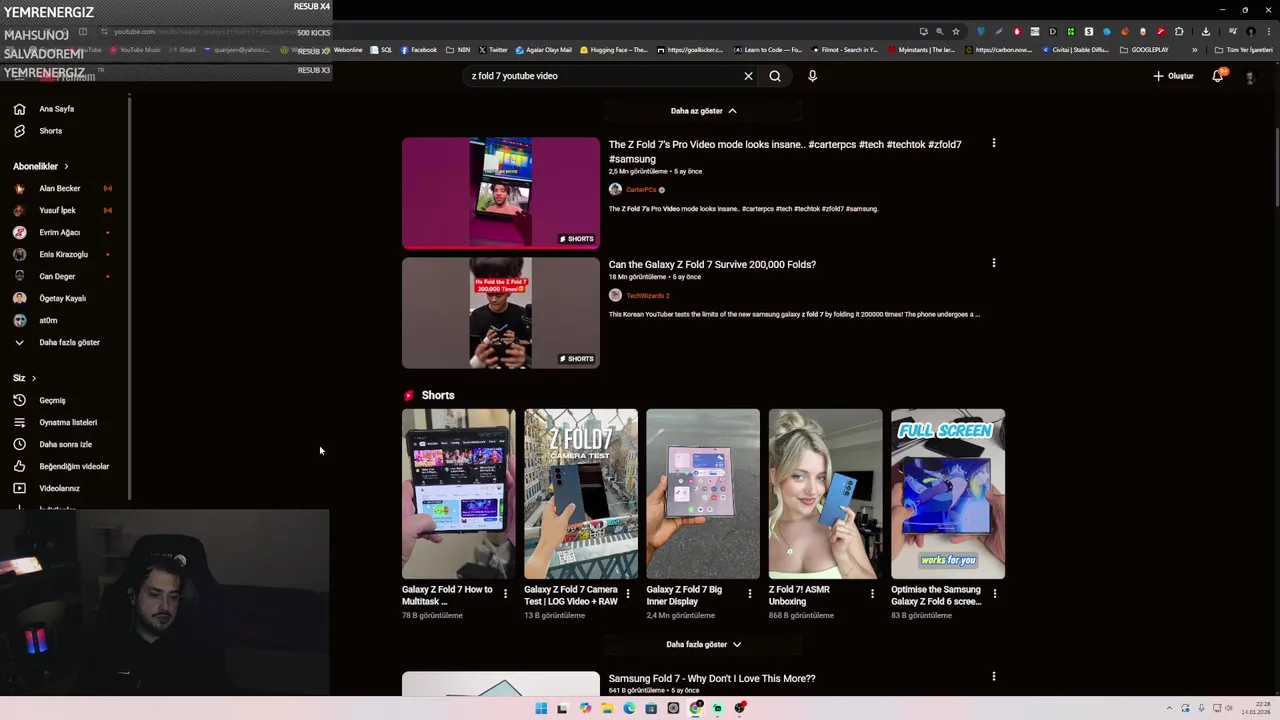Image resolution: width=1280 pixels, height=720 pixels.
Task: Open GOOGLEPLAY bookmark folder
Action: [x=1144, y=50]
